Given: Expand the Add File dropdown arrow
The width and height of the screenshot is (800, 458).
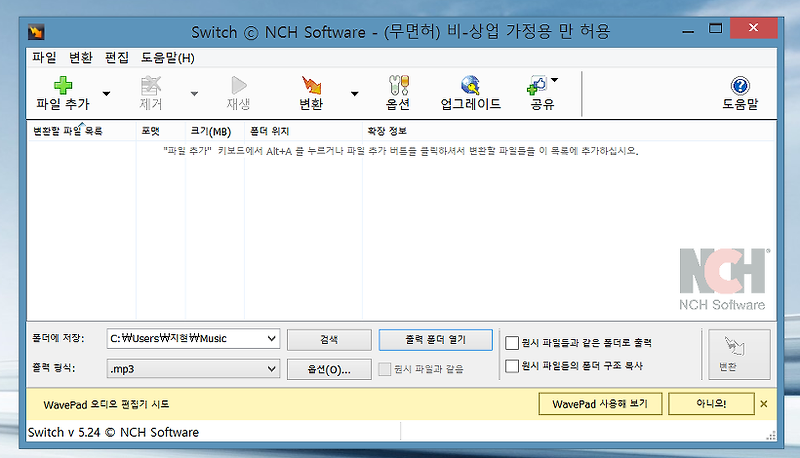Looking at the screenshot, I should pos(106,93).
